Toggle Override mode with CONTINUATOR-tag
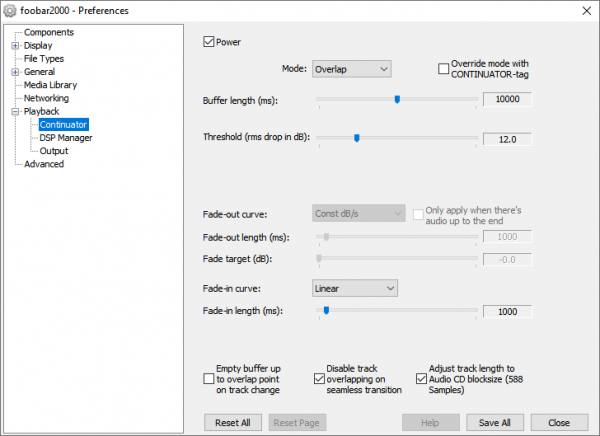Screen dimensions: 600x436 click(x=444, y=69)
